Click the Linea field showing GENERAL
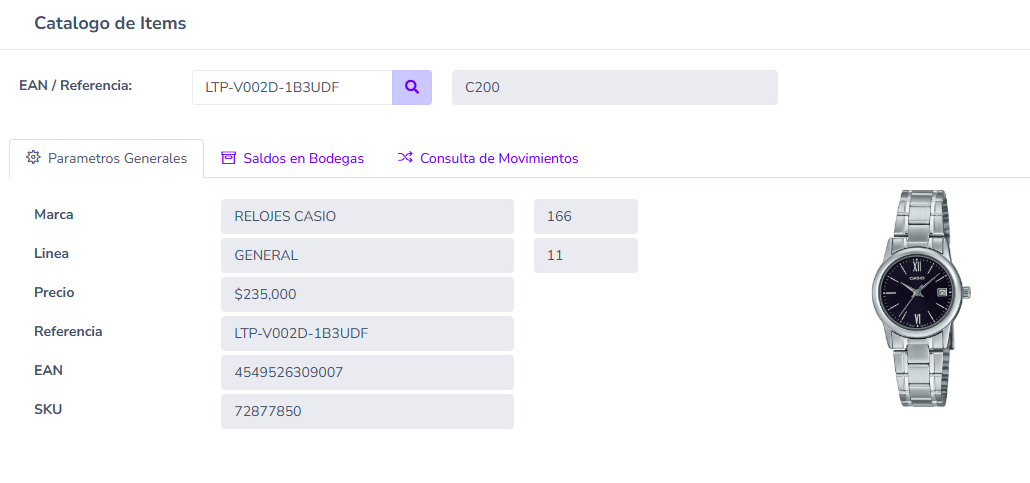The image size is (1030, 483). 367,256
